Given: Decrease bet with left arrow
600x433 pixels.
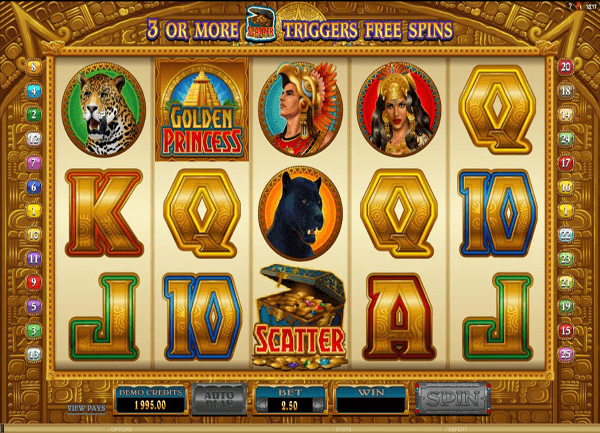Looking at the screenshot, I should click(262, 405).
